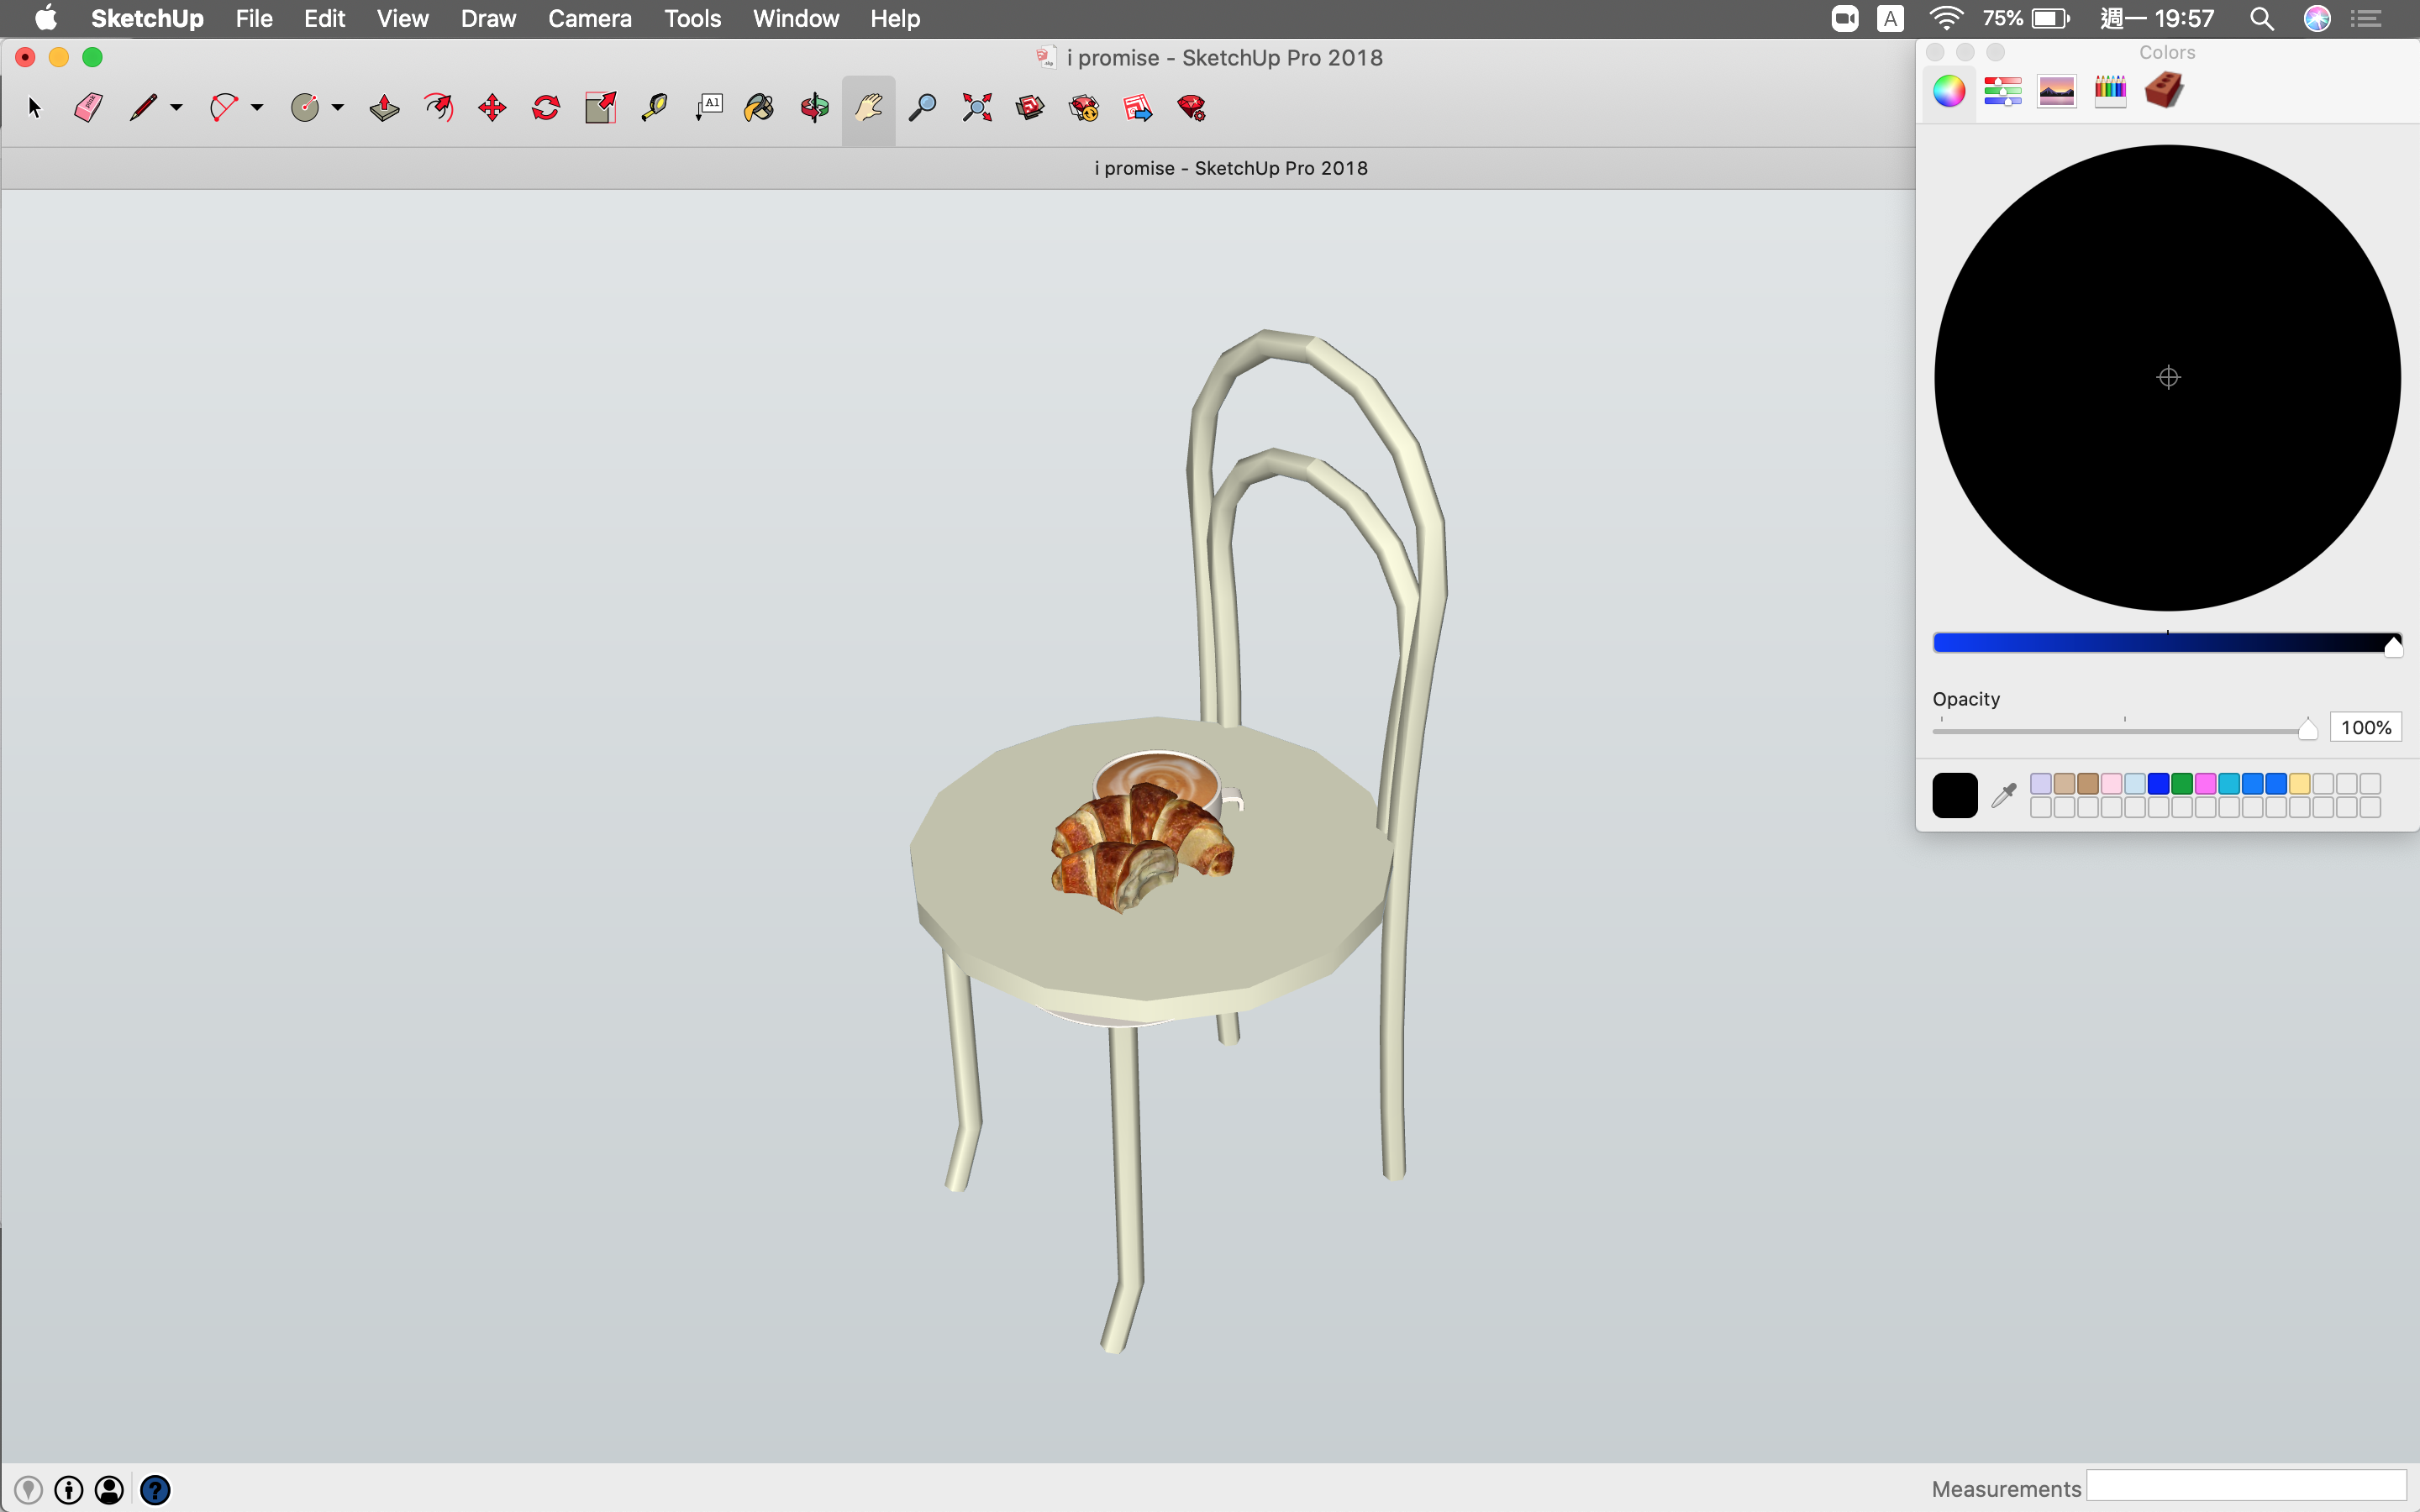Activate the Orbit tool
The image size is (2420, 1512).
click(814, 108)
